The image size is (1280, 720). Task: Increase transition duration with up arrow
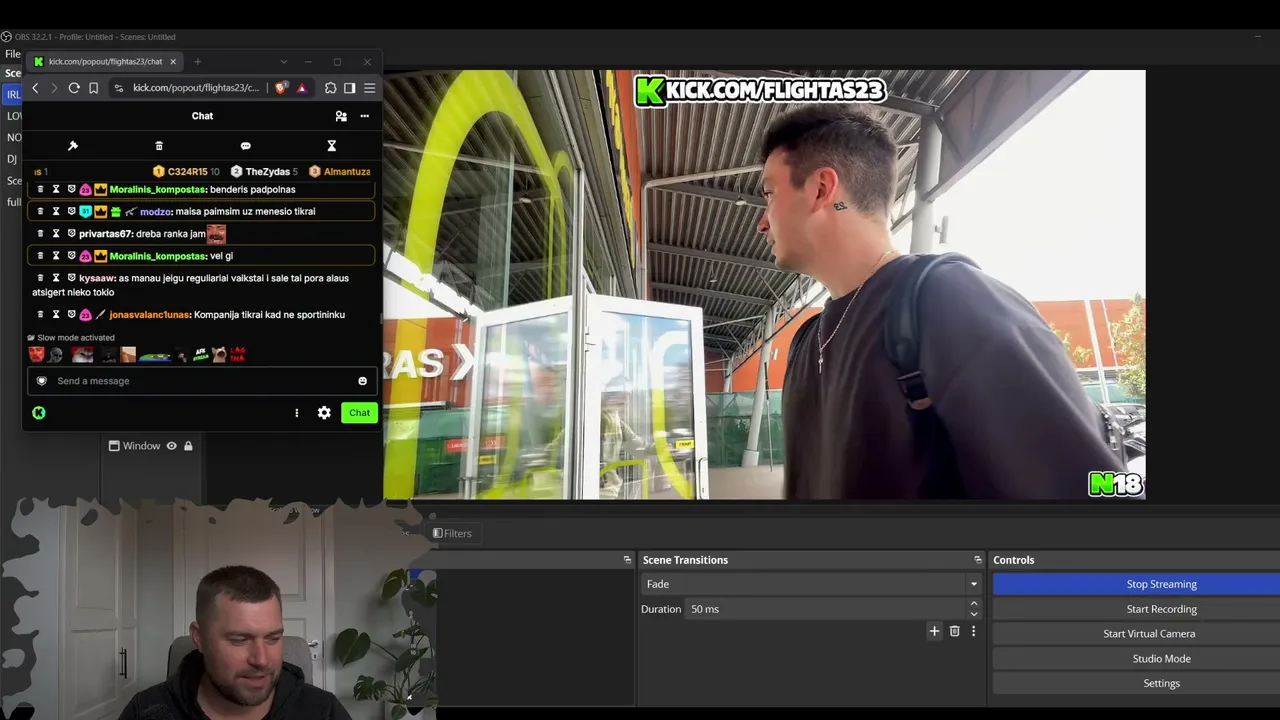[974, 604]
